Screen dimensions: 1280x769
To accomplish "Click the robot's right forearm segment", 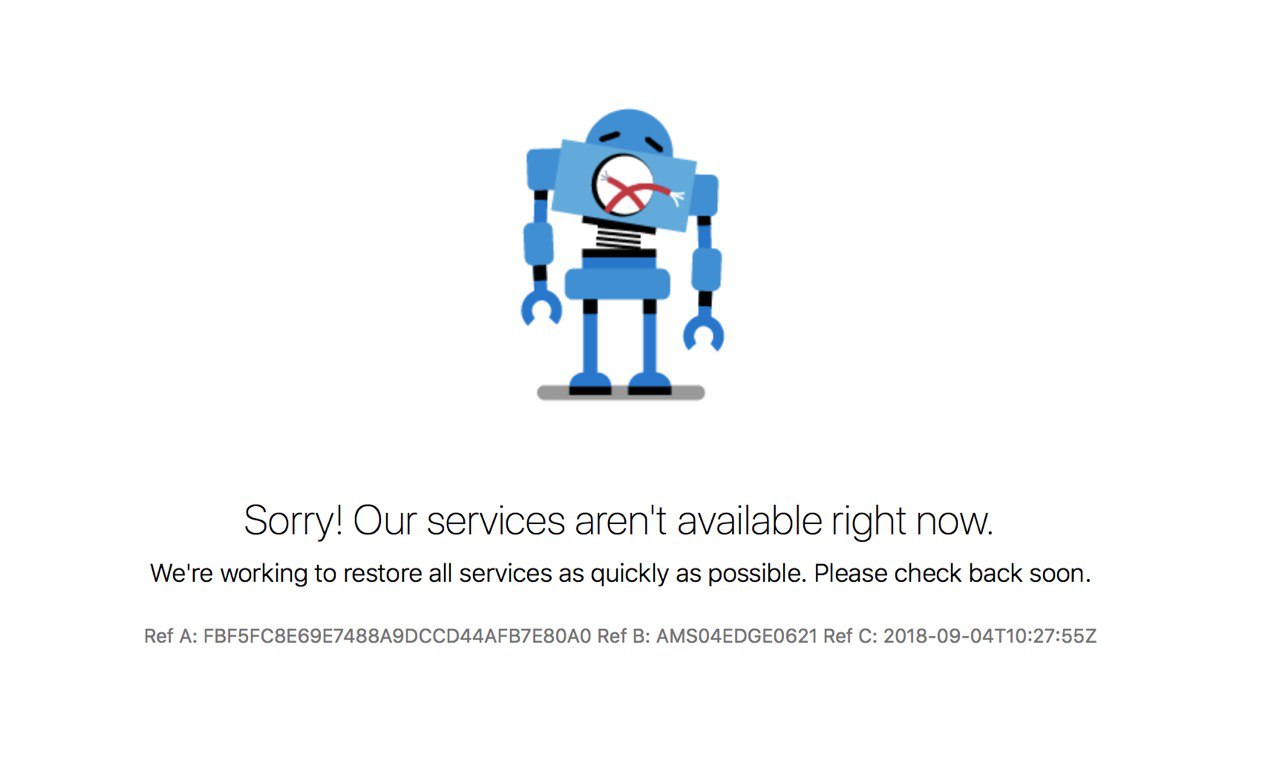I will (x=706, y=269).
